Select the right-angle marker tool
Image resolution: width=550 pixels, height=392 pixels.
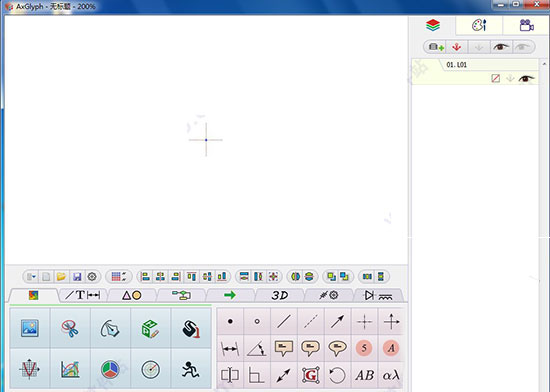click(x=257, y=375)
